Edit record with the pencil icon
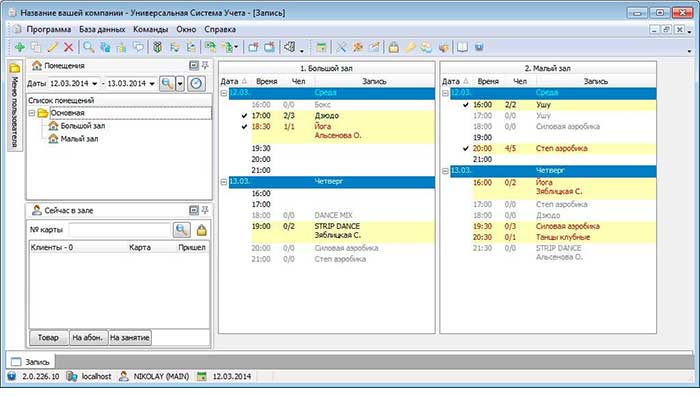Image resolution: width=700 pixels, height=396 pixels. [x=52, y=47]
